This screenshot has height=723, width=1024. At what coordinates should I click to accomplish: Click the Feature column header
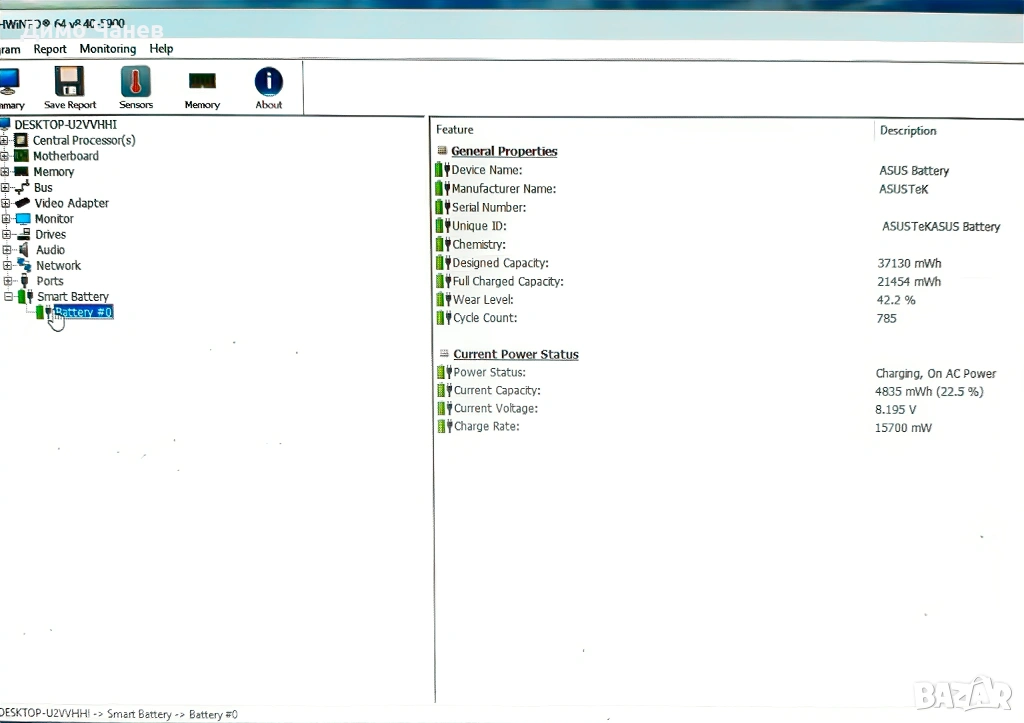pyautogui.click(x=455, y=130)
